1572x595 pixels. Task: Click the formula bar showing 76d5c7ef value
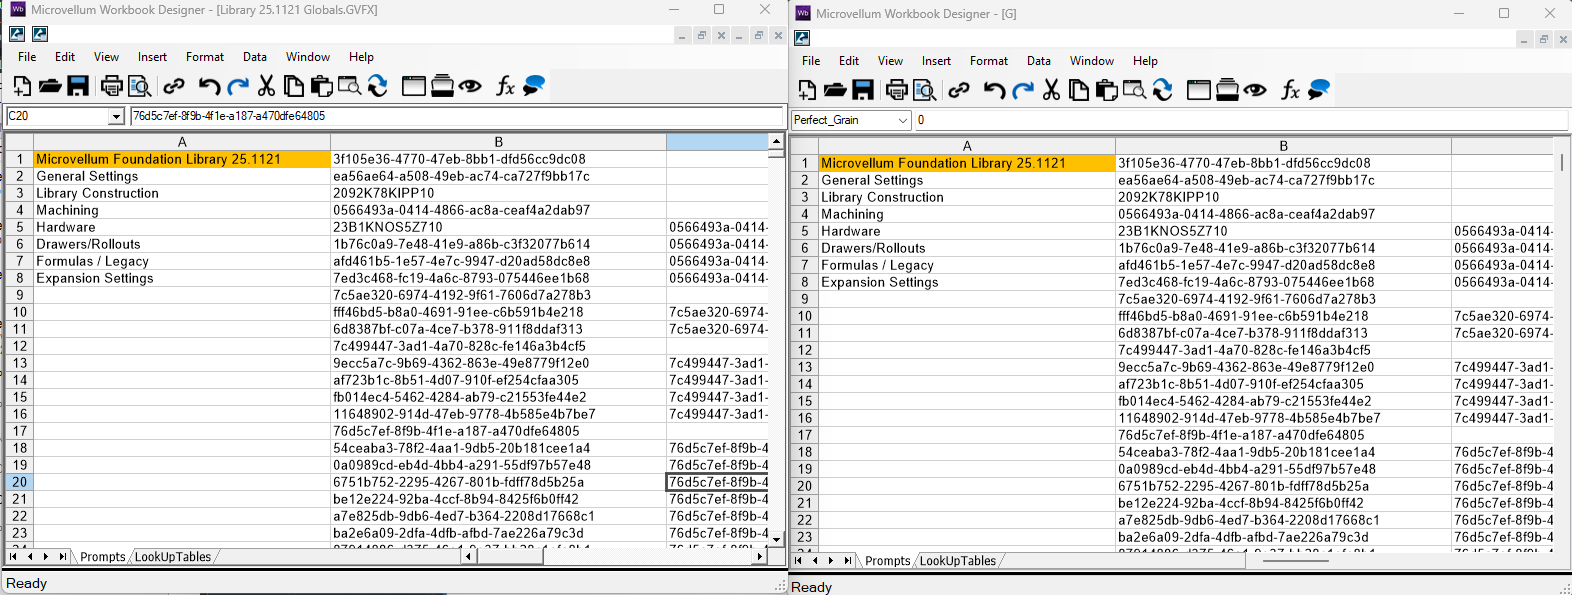tap(456, 116)
